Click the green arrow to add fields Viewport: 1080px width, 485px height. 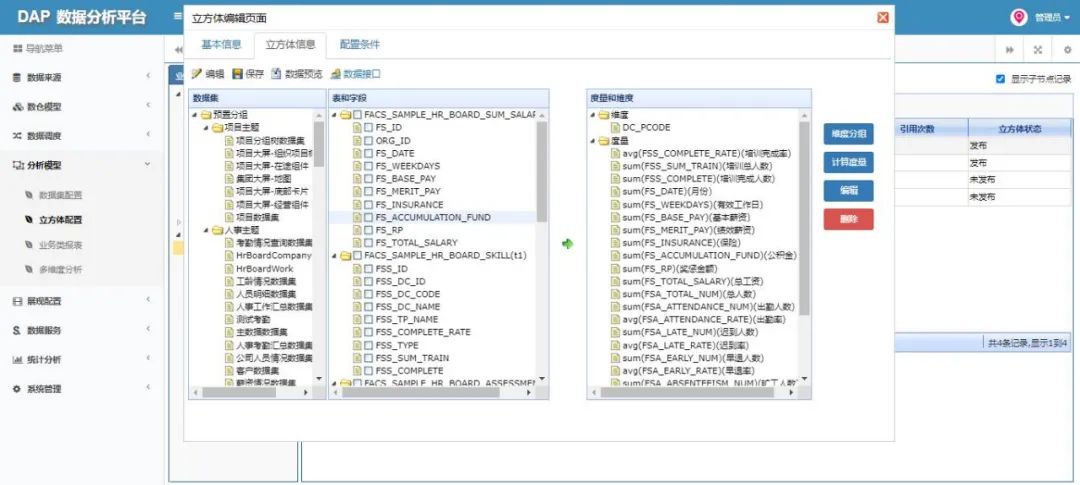[x=568, y=244]
